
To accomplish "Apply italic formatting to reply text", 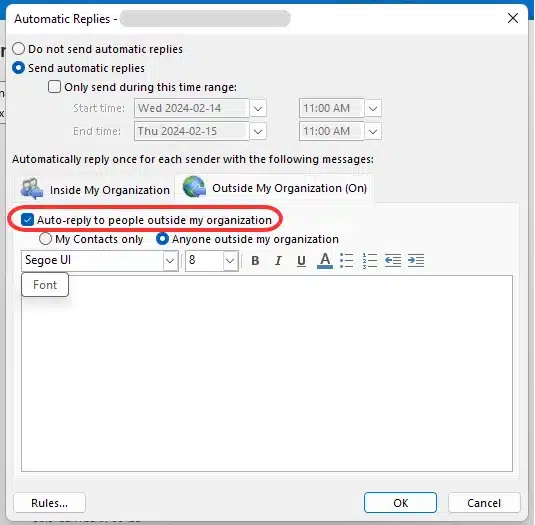I will coord(278,261).
